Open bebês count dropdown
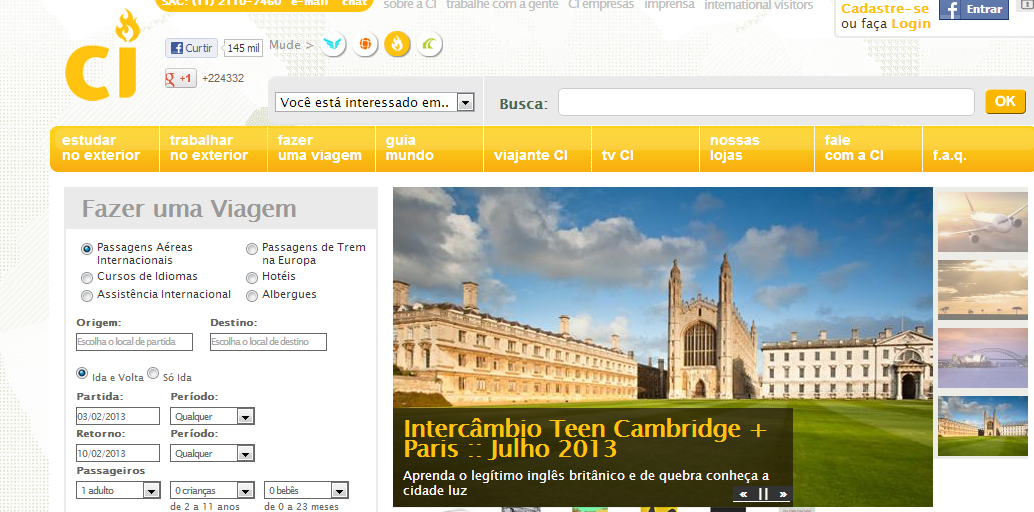1034x512 pixels. 307,490
